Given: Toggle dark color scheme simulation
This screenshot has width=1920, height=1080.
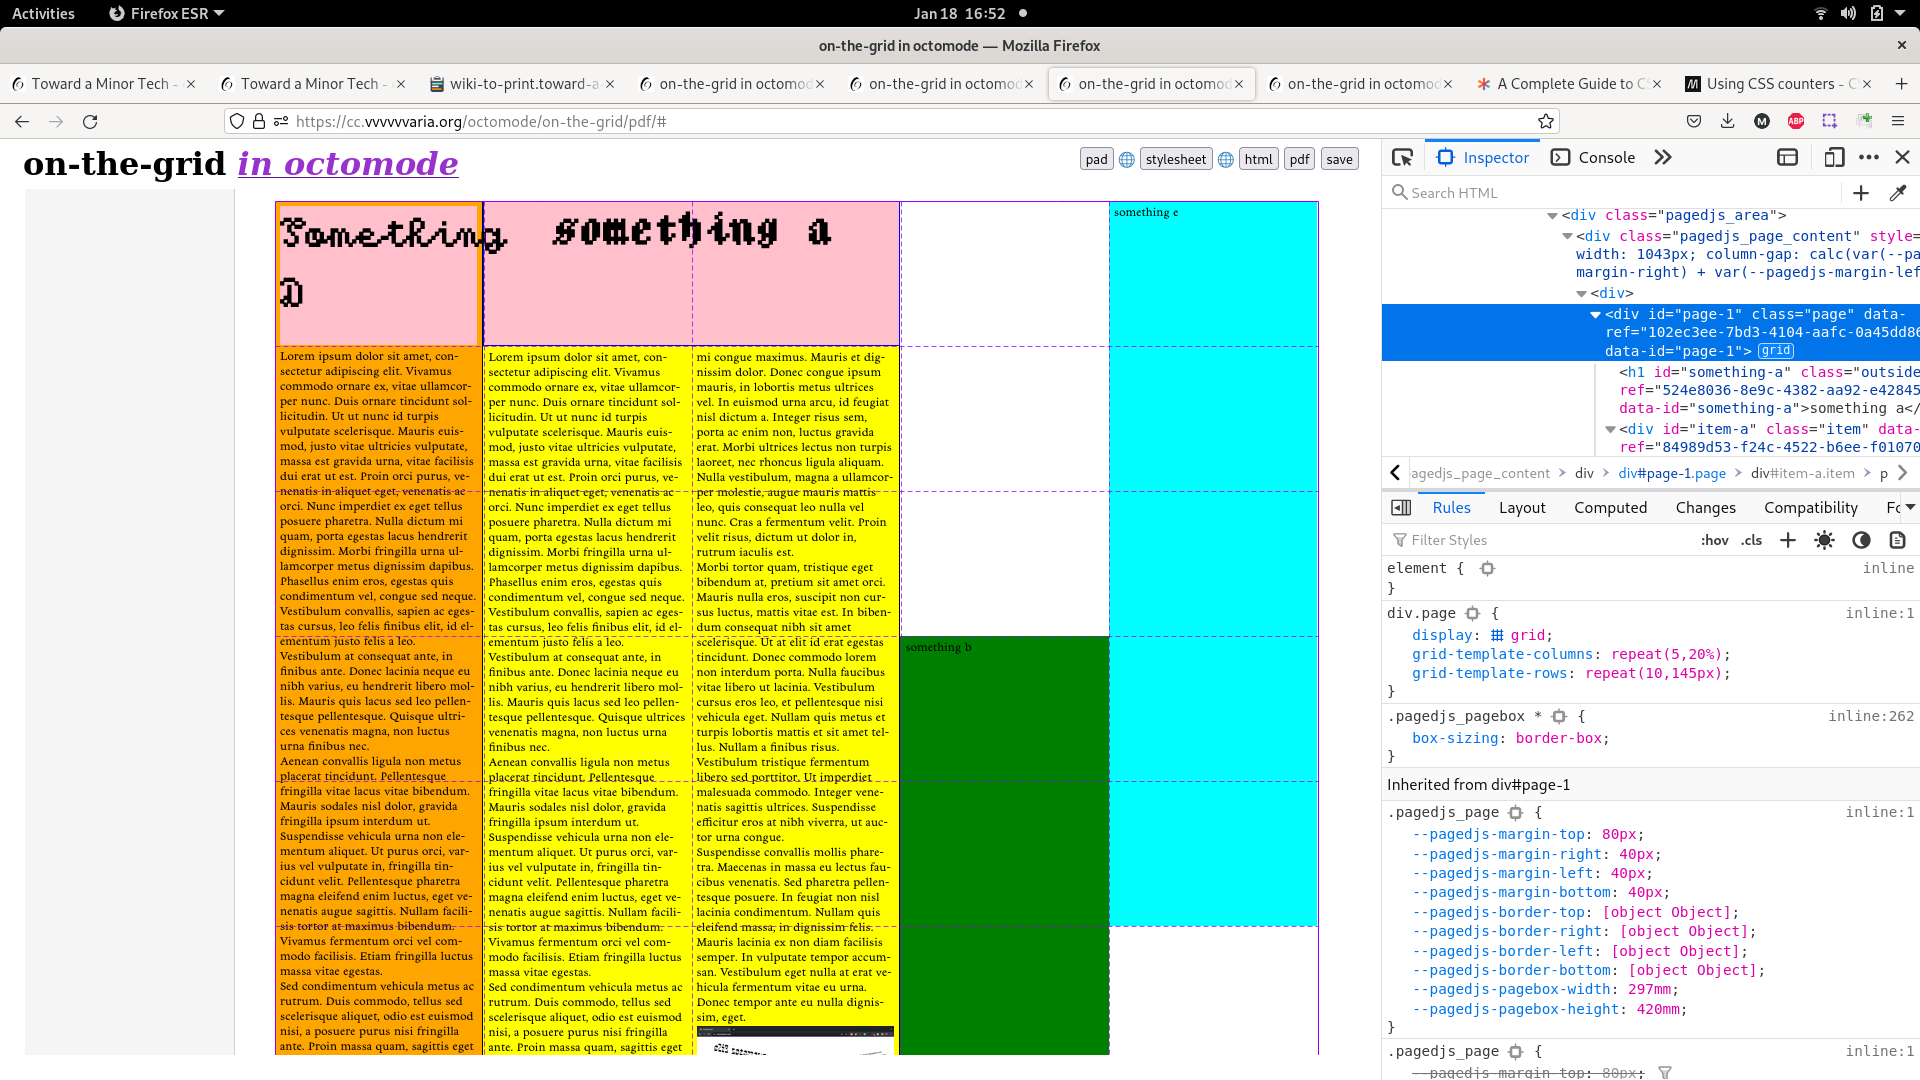Looking at the screenshot, I should pyautogui.click(x=1861, y=540).
